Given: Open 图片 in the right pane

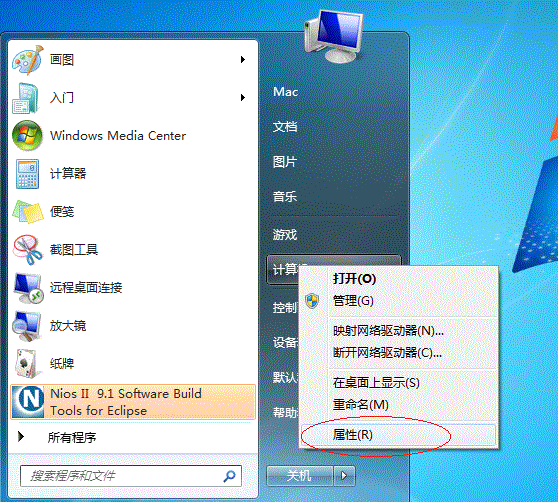Looking at the screenshot, I should coord(285,162).
